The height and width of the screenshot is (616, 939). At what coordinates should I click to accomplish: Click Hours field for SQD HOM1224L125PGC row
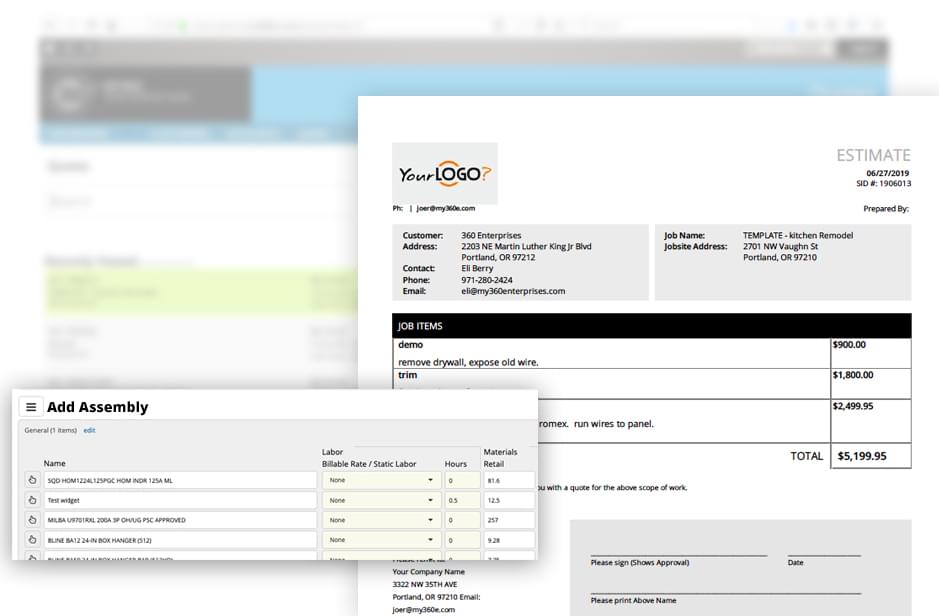(462, 480)
